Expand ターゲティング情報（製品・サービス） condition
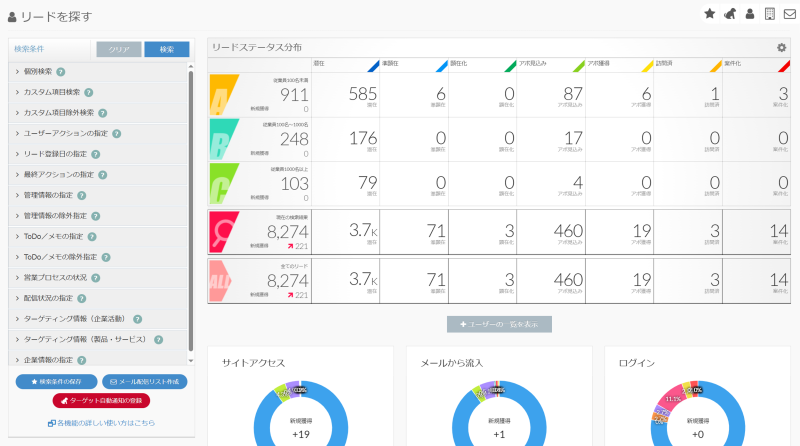Screen dimensions: 800x446 98,339
